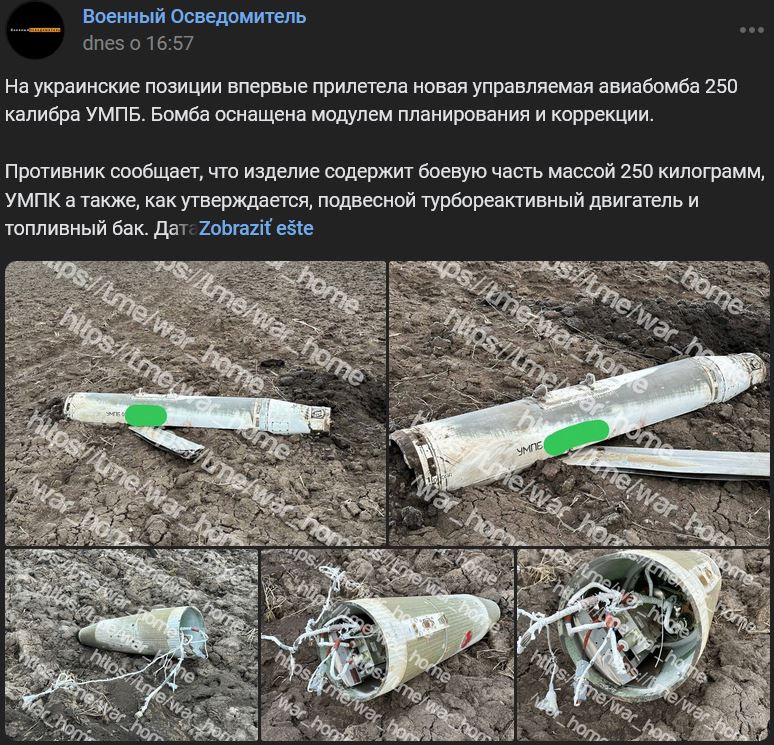
Task: Click the detached fin in the first photo
Action: (168, 441)
